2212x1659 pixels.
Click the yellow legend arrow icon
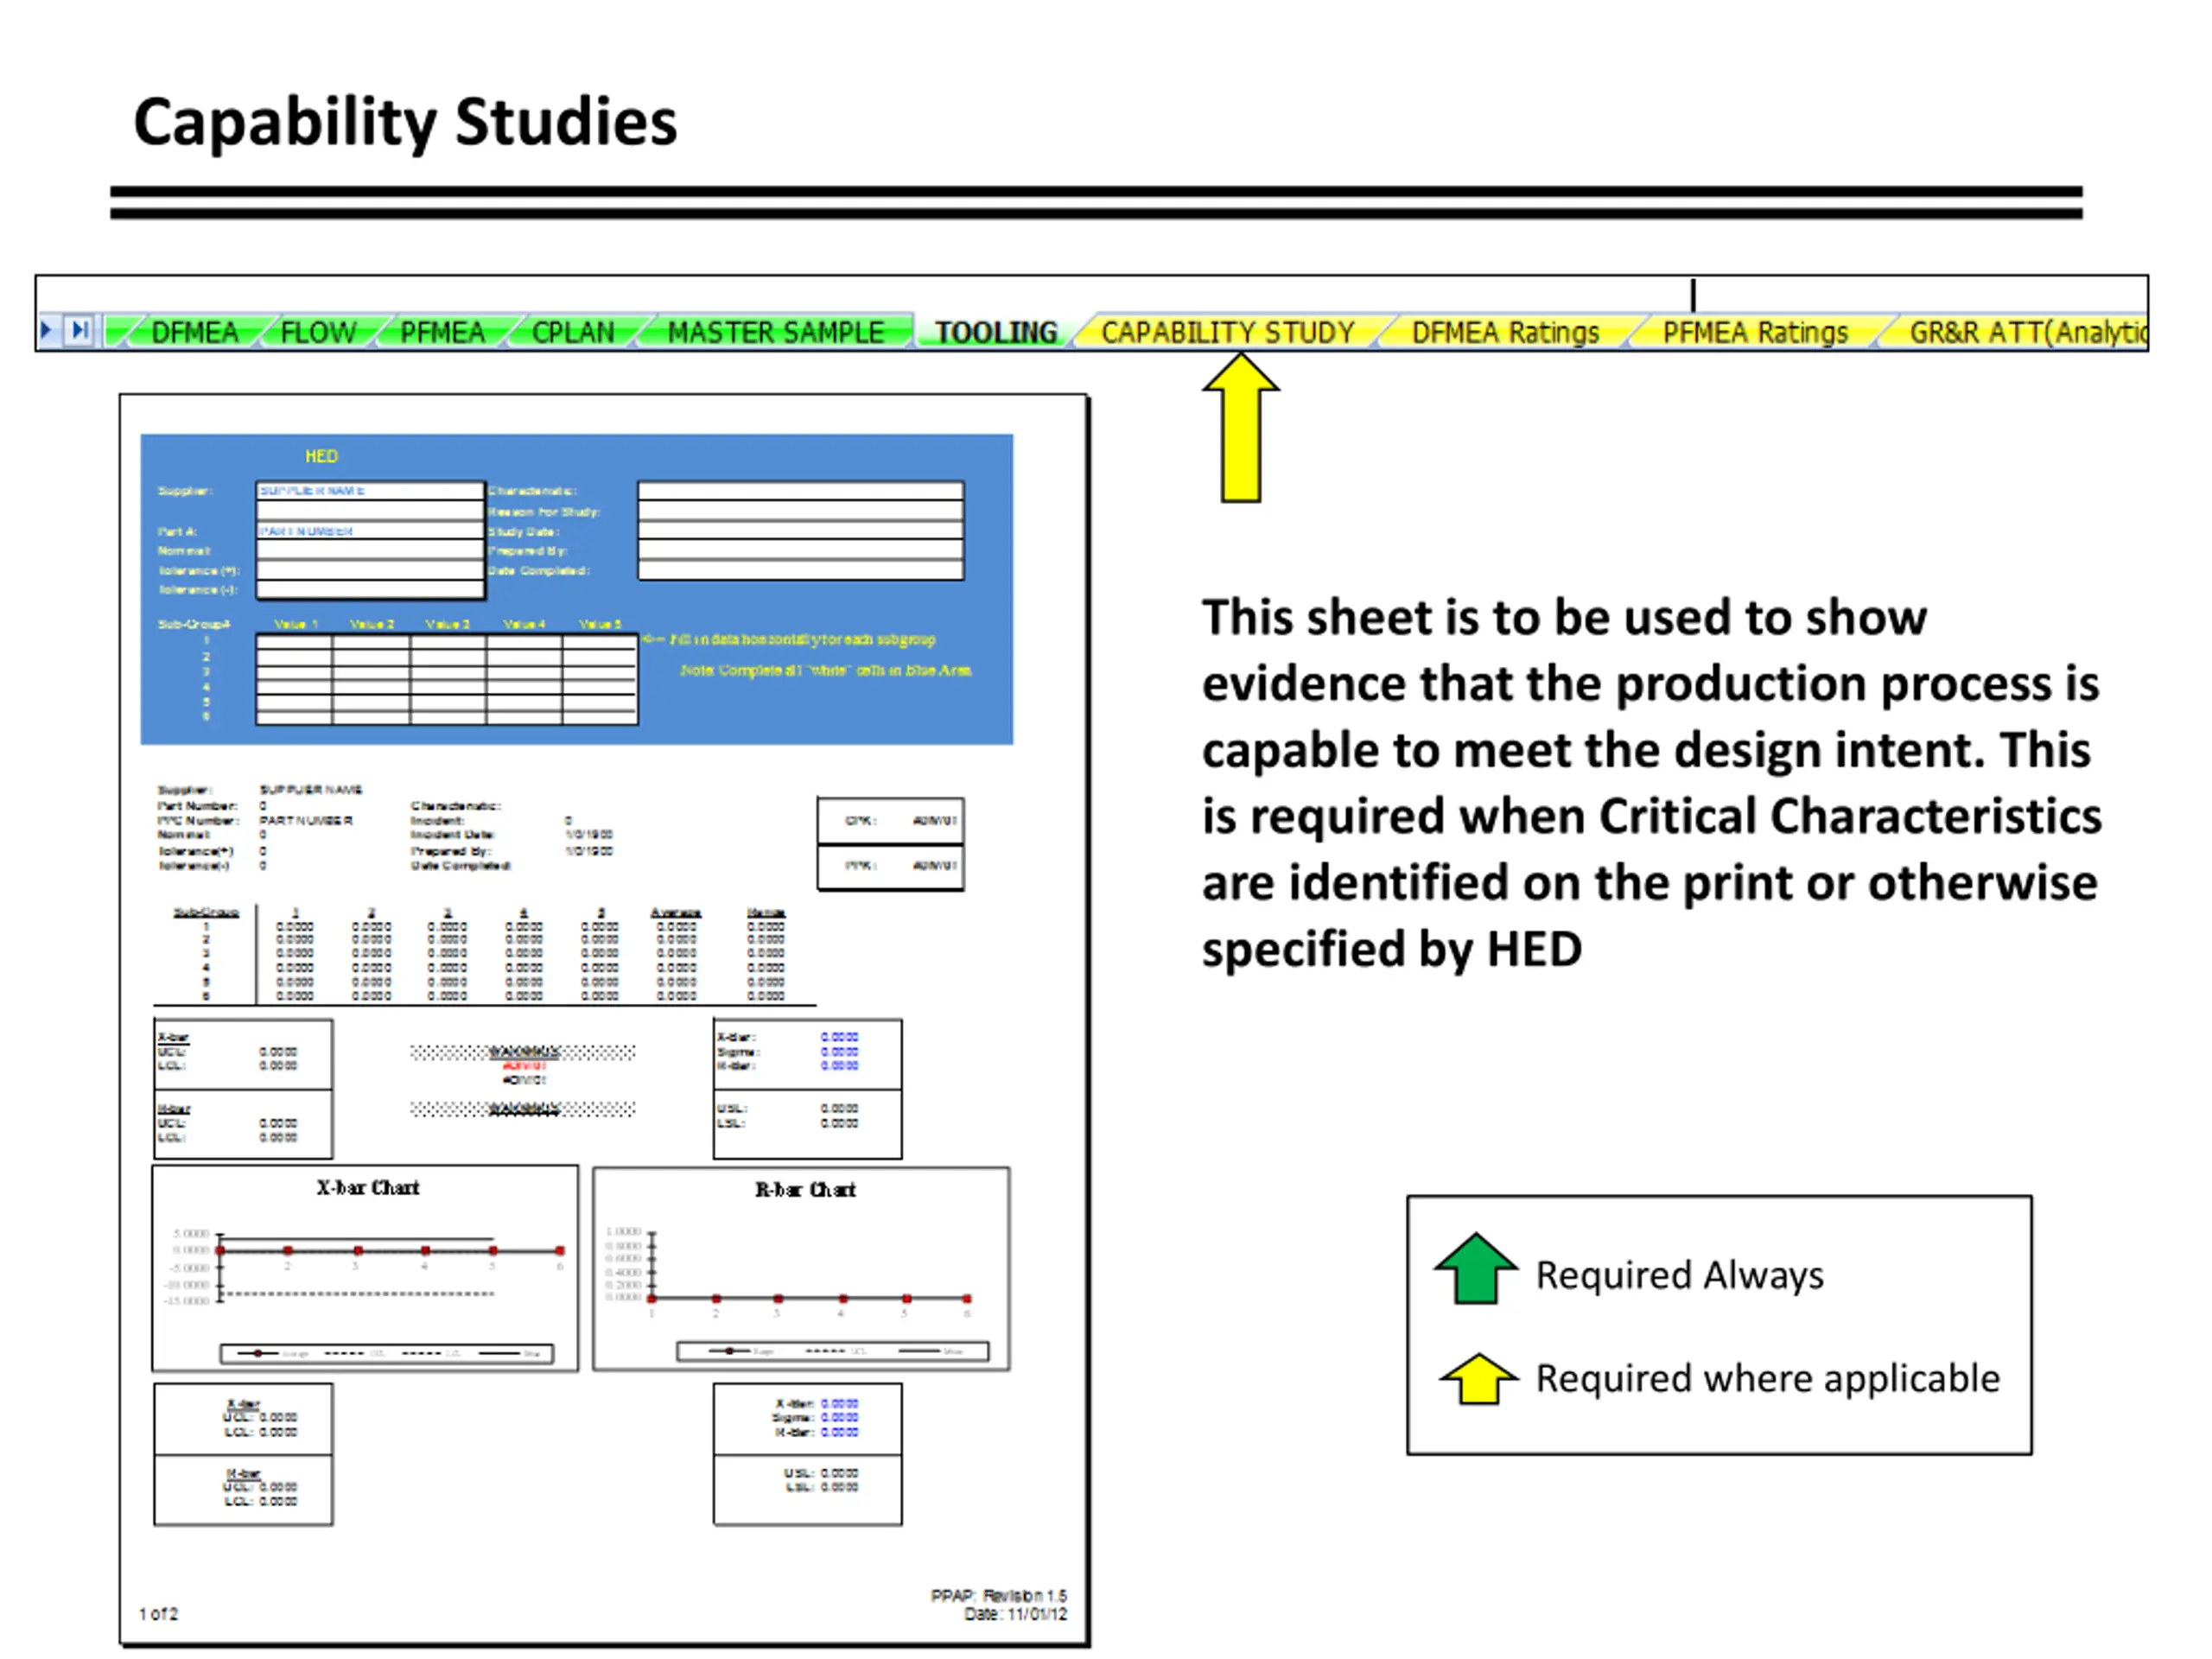click(1478, 1378)
